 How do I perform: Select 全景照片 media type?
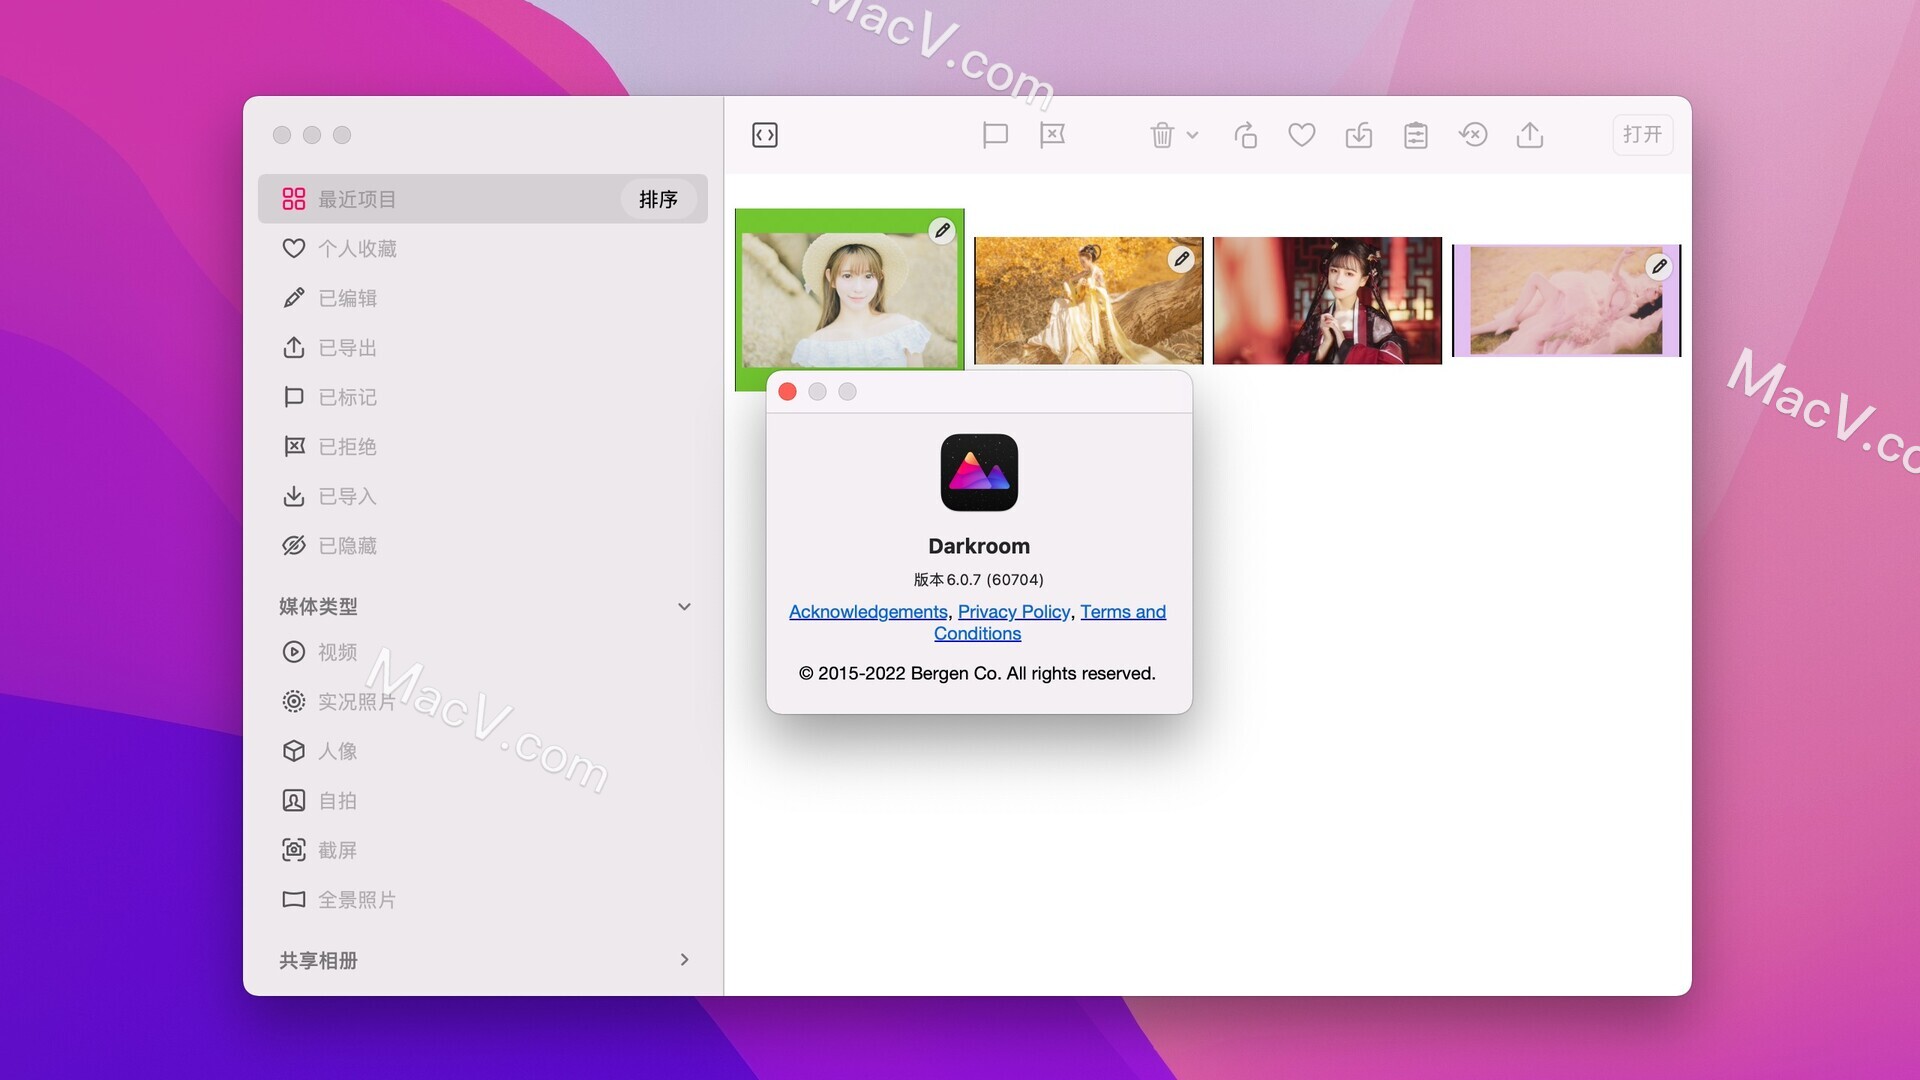pos(483,900)
